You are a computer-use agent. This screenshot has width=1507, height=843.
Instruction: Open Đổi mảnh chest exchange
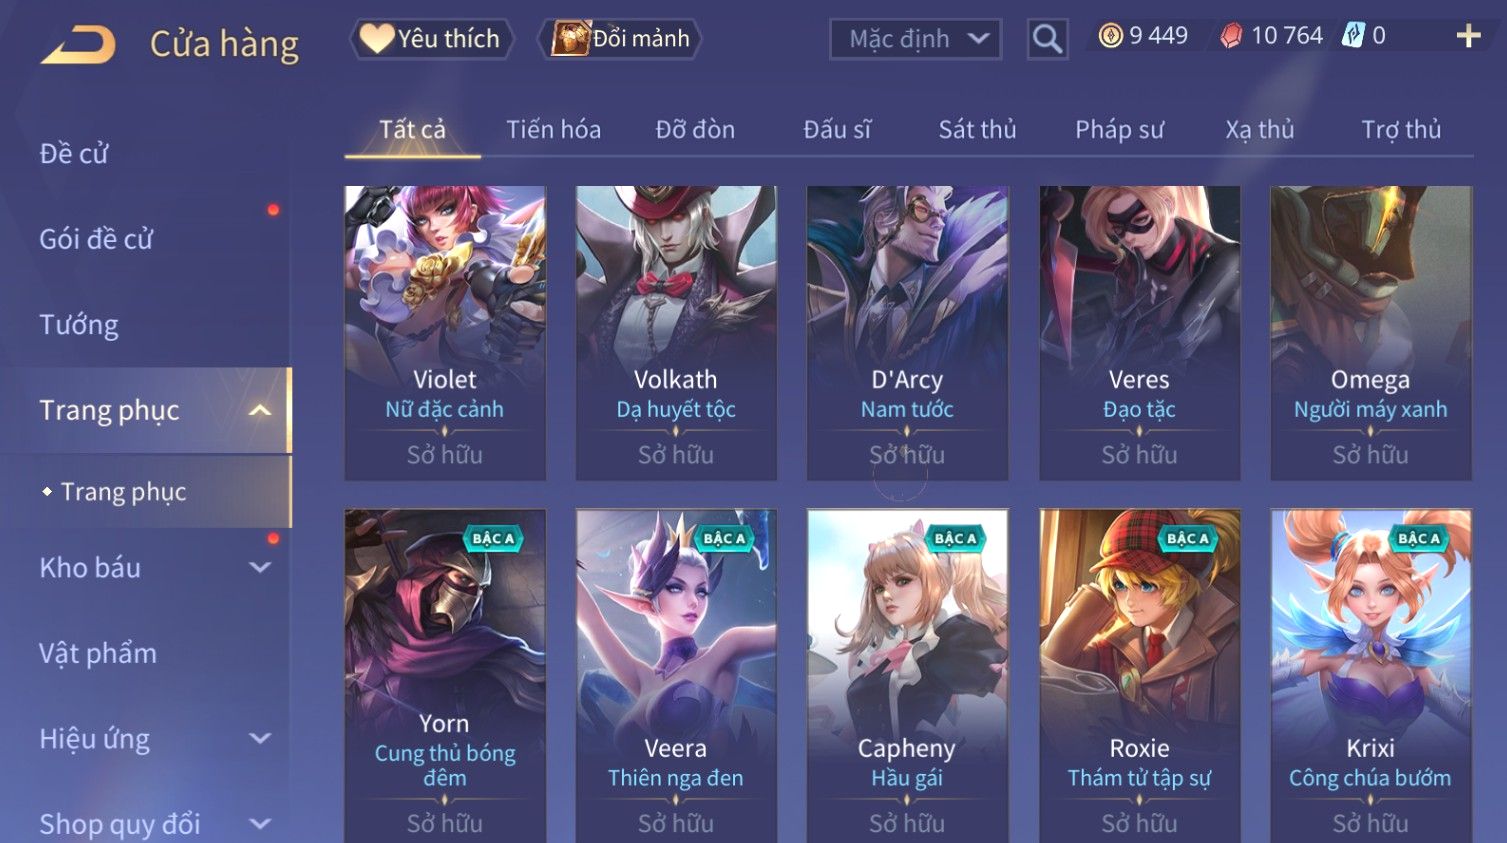(x=620, y=39)
